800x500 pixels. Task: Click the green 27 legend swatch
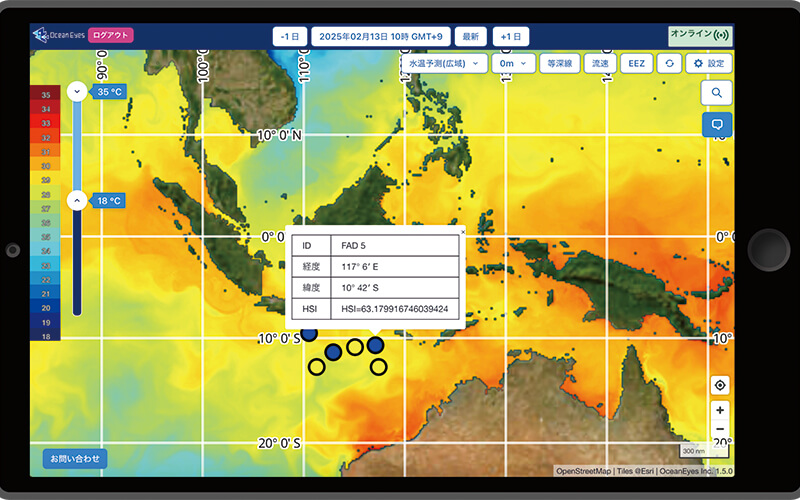coord(45,209)
